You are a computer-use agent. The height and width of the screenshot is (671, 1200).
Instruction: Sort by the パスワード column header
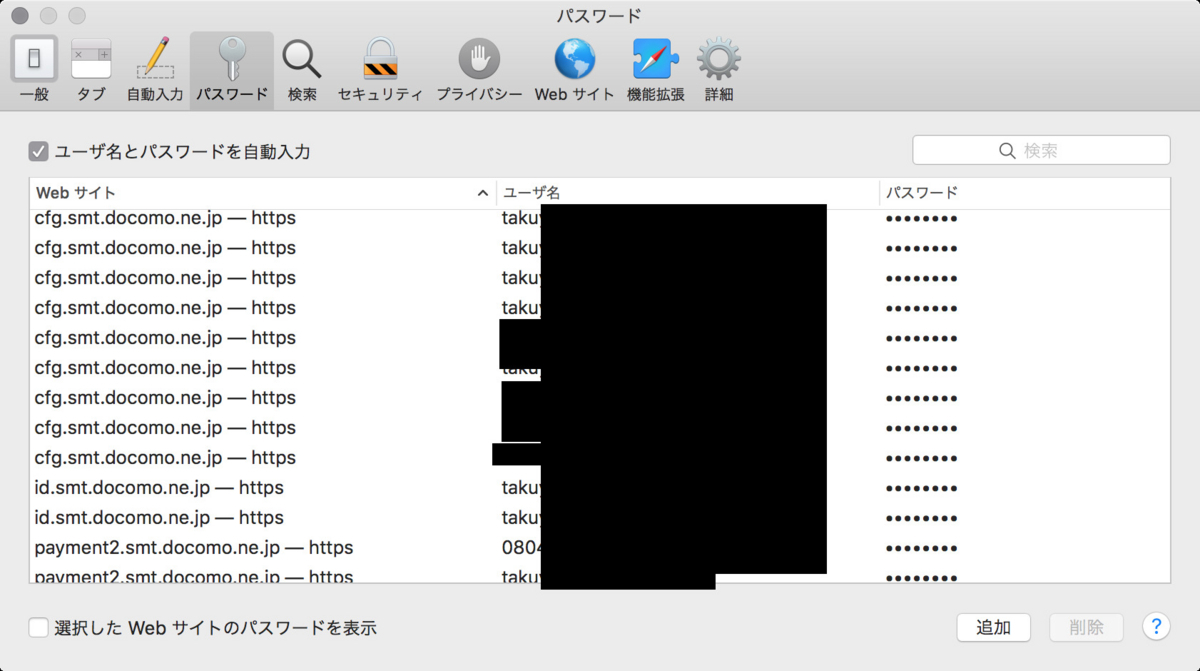pos(1025,193)
